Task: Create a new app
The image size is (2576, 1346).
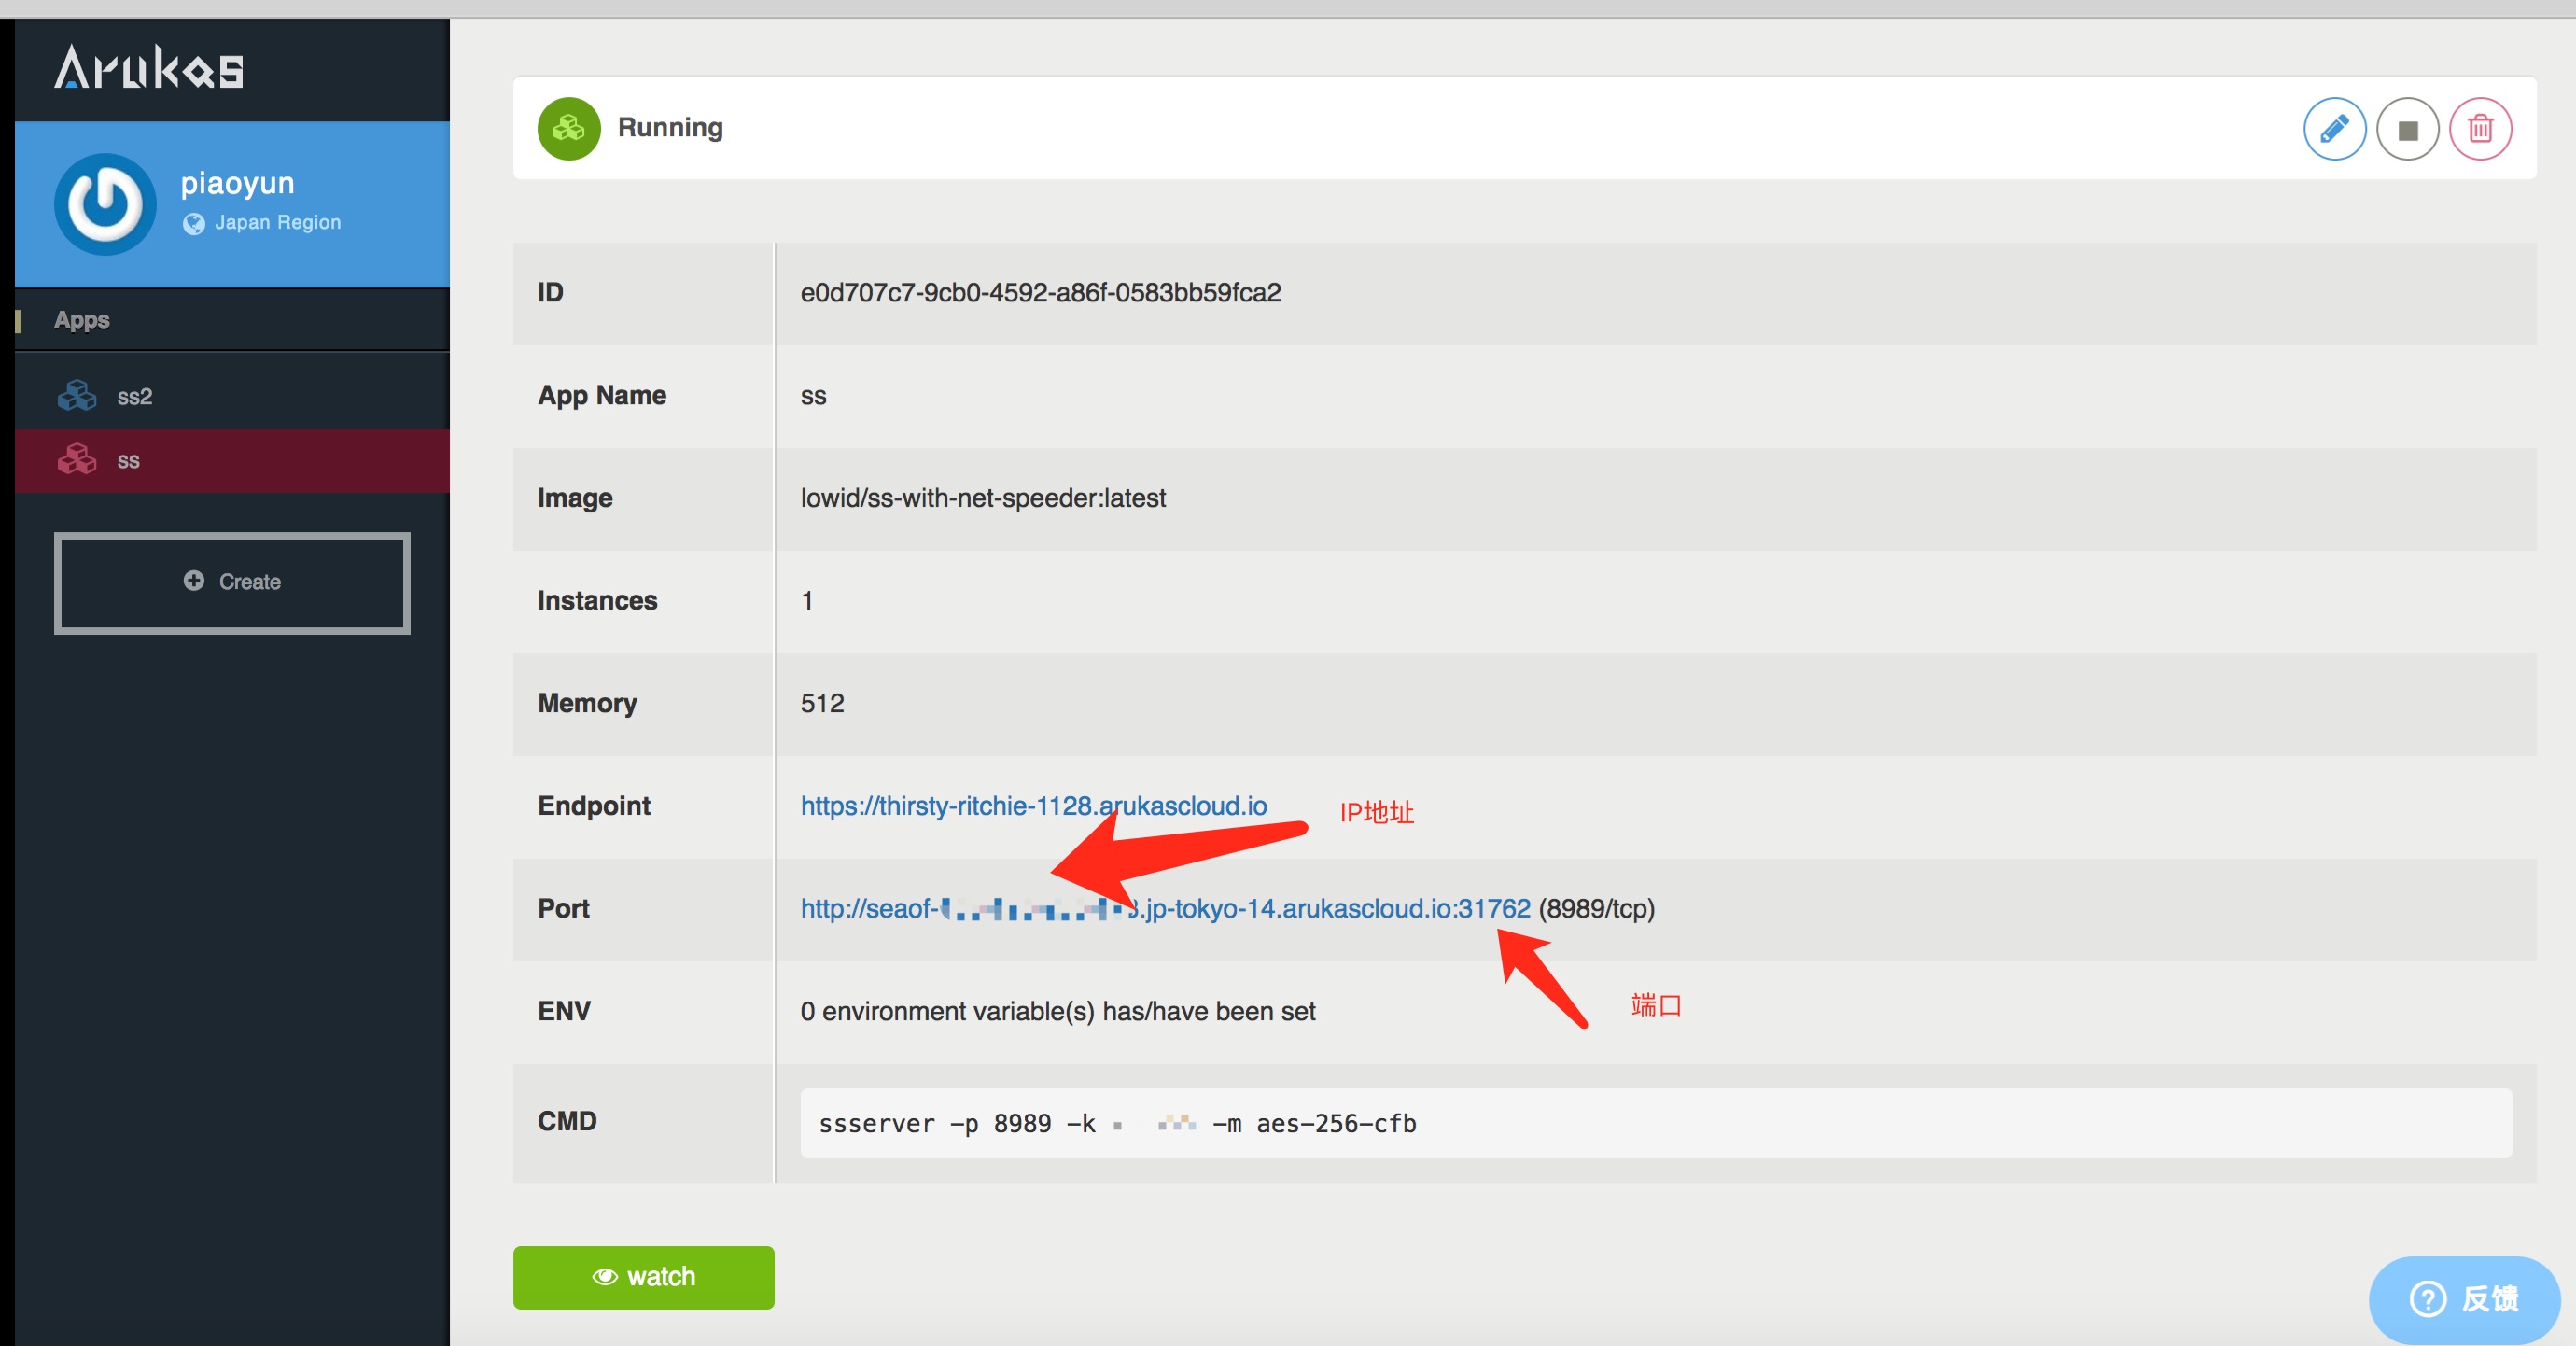Action: 232,583
